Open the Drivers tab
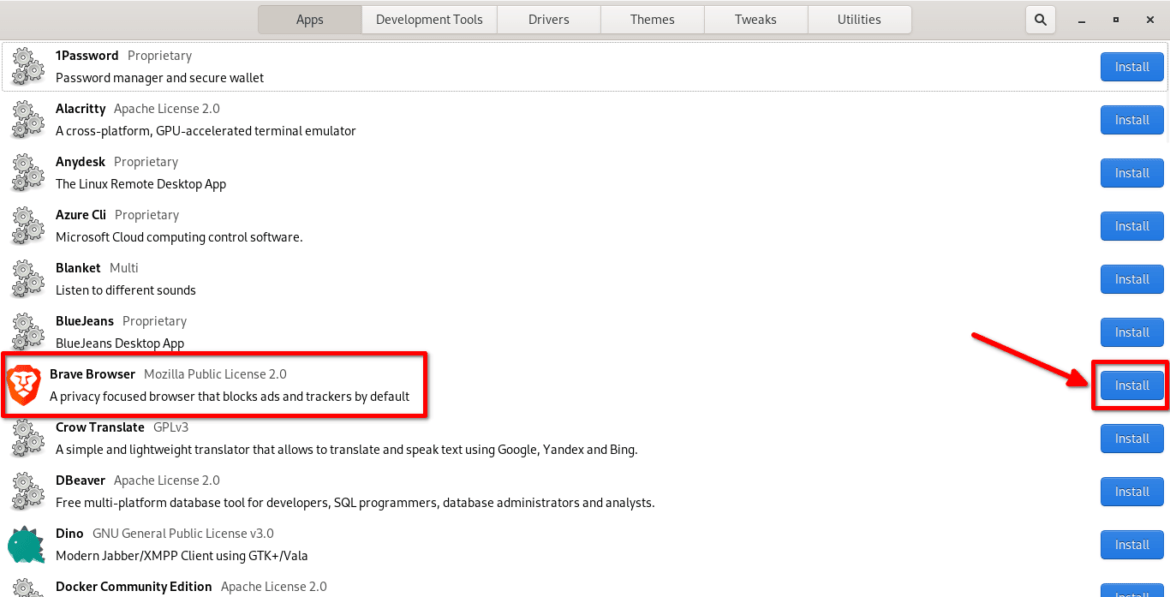Screen dimensions: 1170x597 [548, 19]
